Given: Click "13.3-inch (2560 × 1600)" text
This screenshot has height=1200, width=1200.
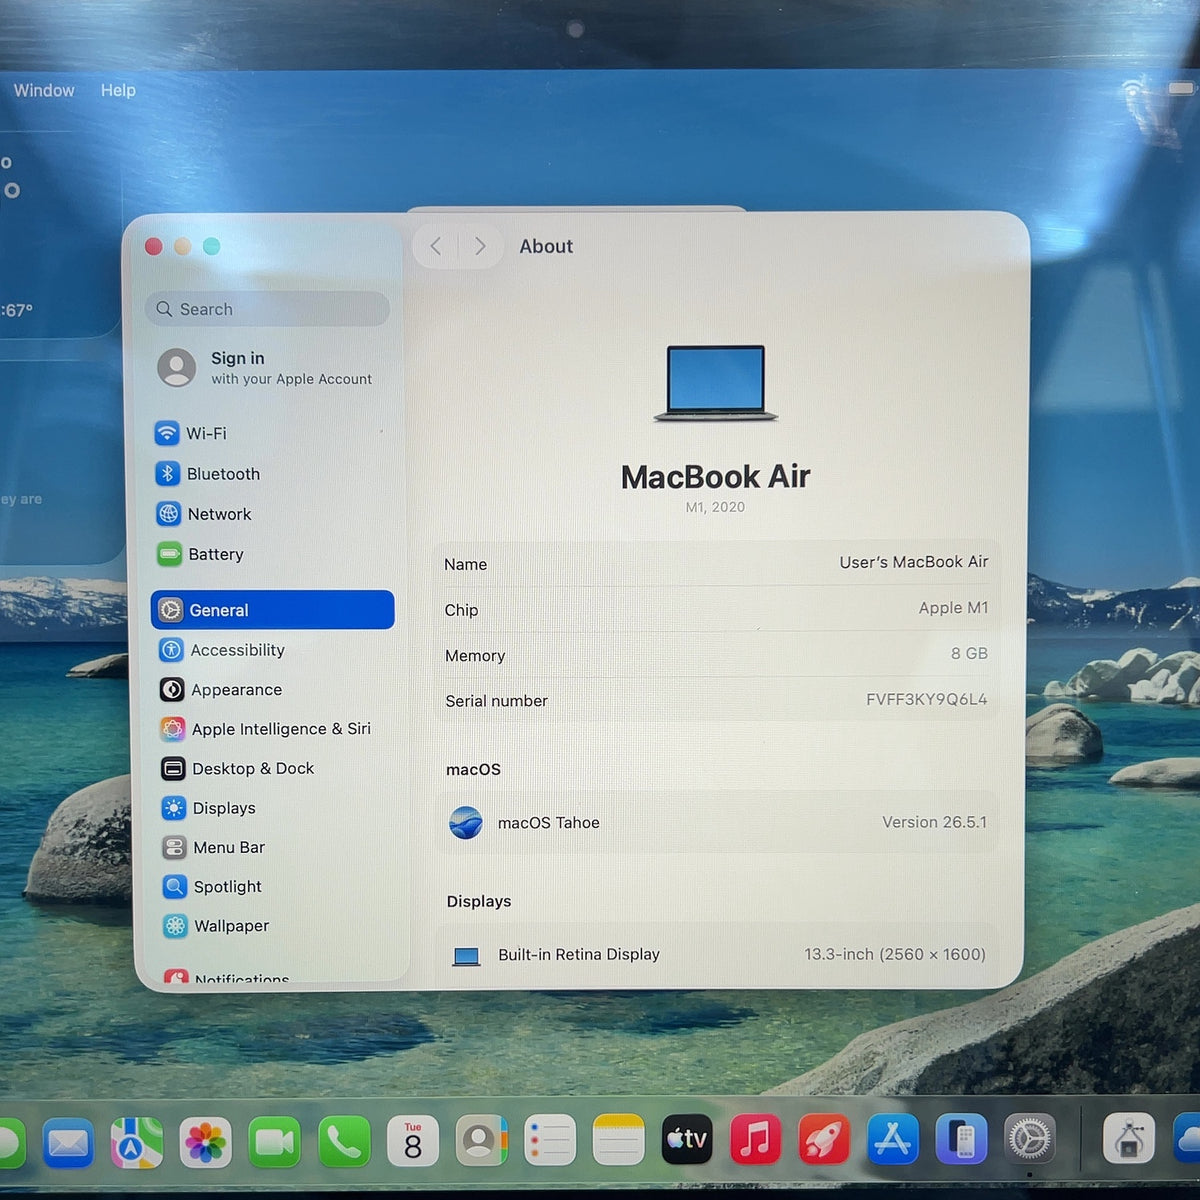Looking at the screenshot, I should tap(895, 954).
